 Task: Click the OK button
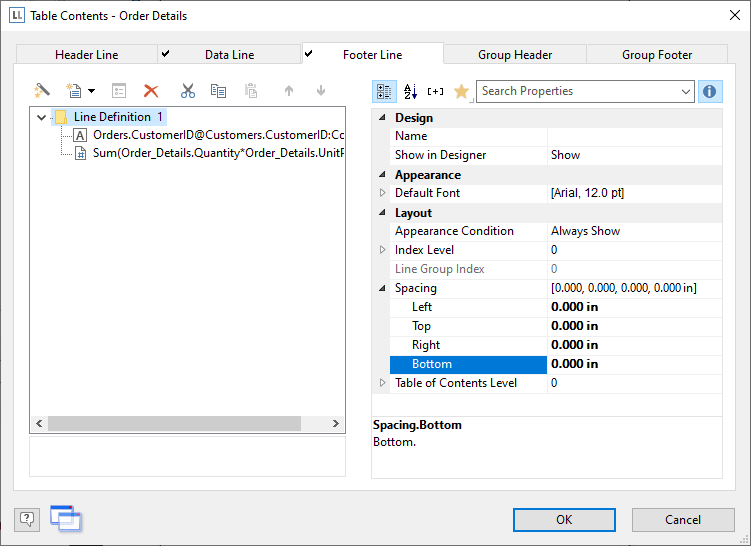[564, 520]
